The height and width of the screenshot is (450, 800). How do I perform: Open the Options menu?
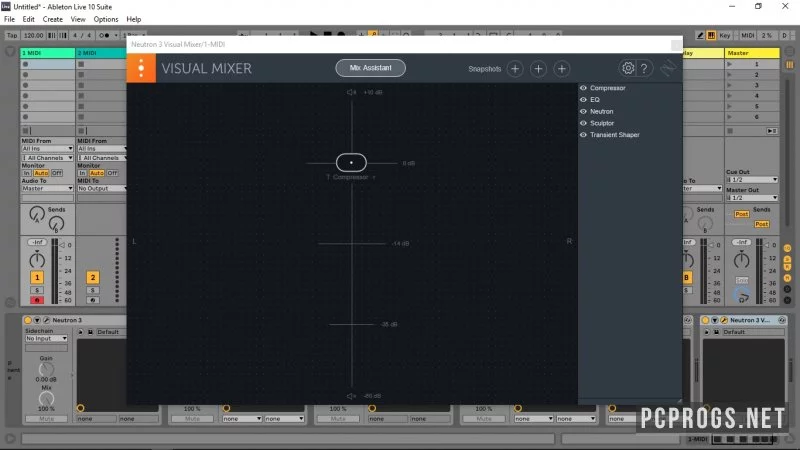[106, 19]
